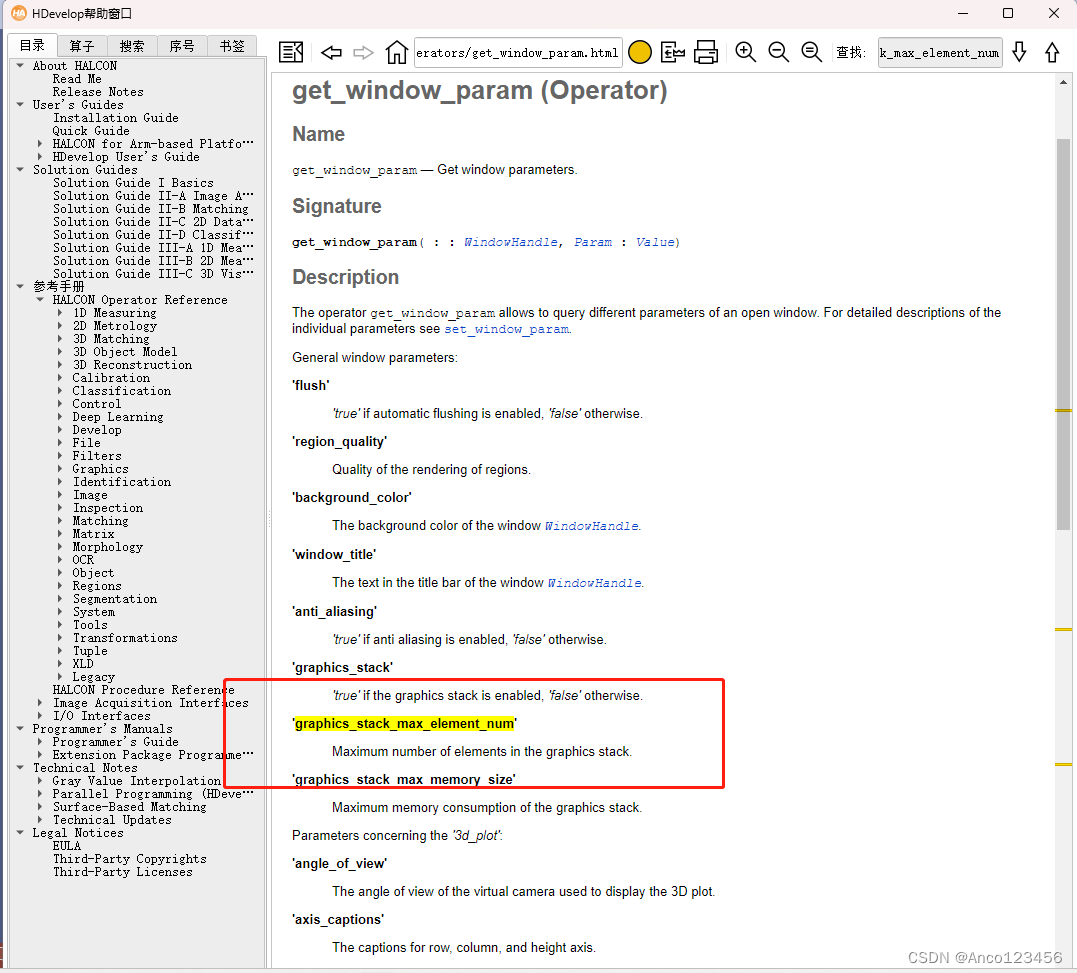Go back with the left arrow icon

[331, 52]
